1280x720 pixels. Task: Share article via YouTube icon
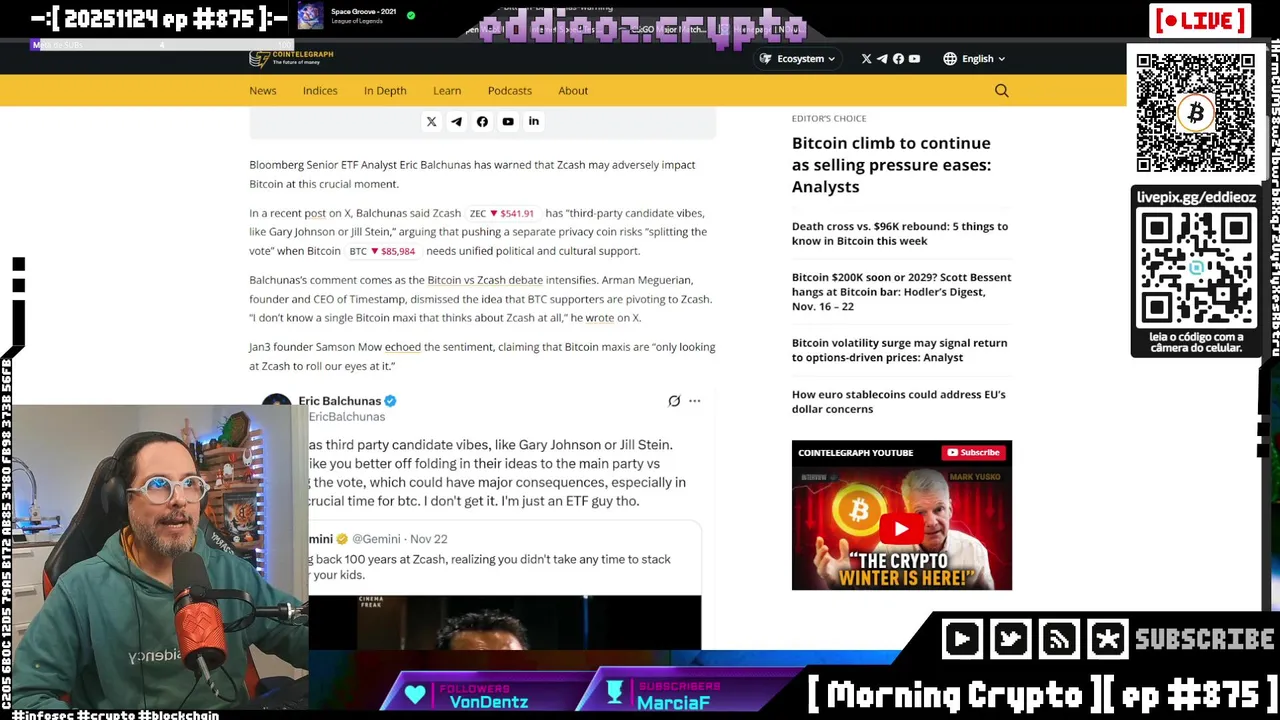coord(508,122)
